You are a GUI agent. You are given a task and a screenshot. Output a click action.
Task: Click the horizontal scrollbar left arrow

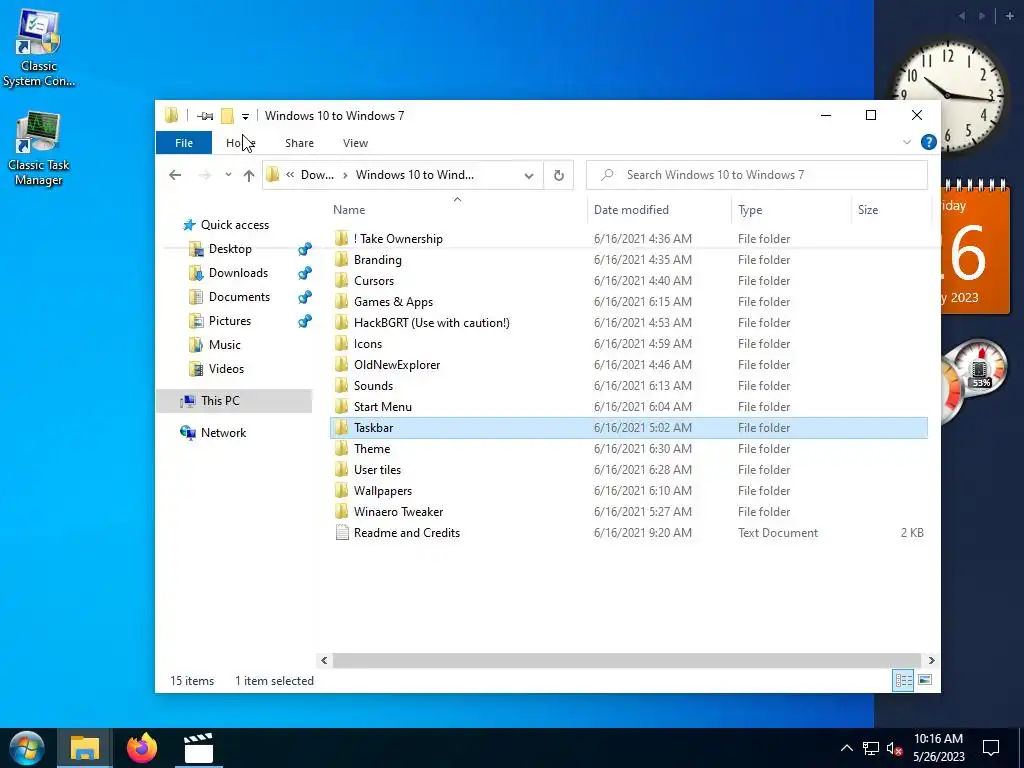pos(324,660)
